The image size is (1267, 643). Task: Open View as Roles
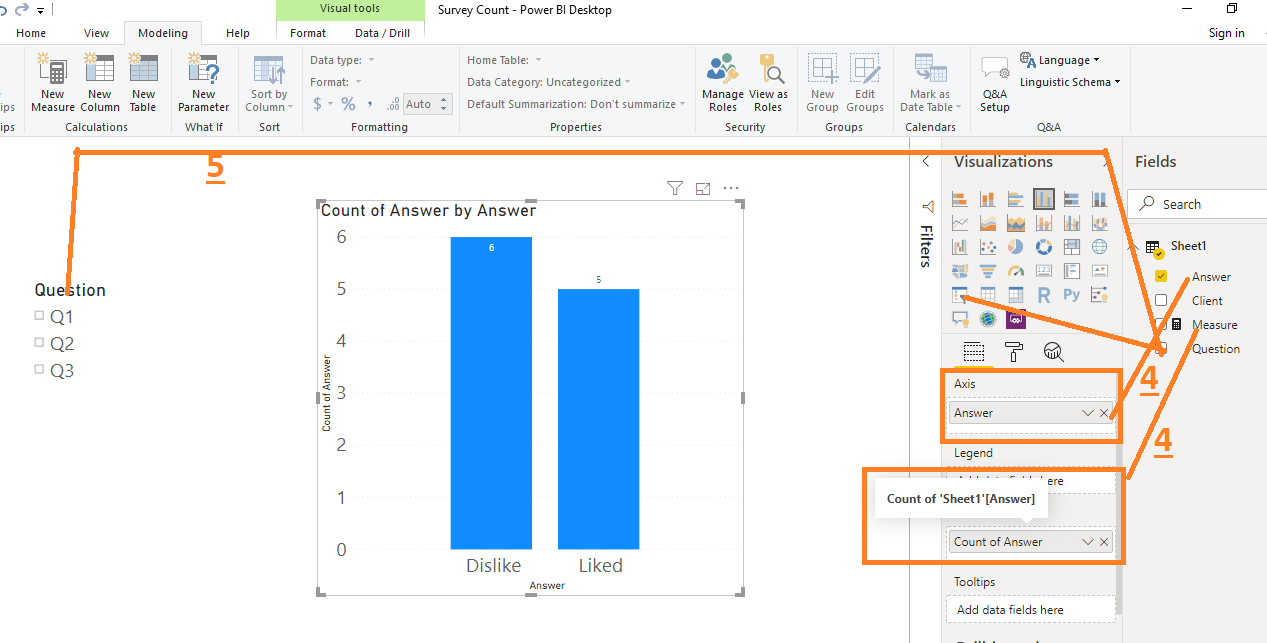click(768, 83)
